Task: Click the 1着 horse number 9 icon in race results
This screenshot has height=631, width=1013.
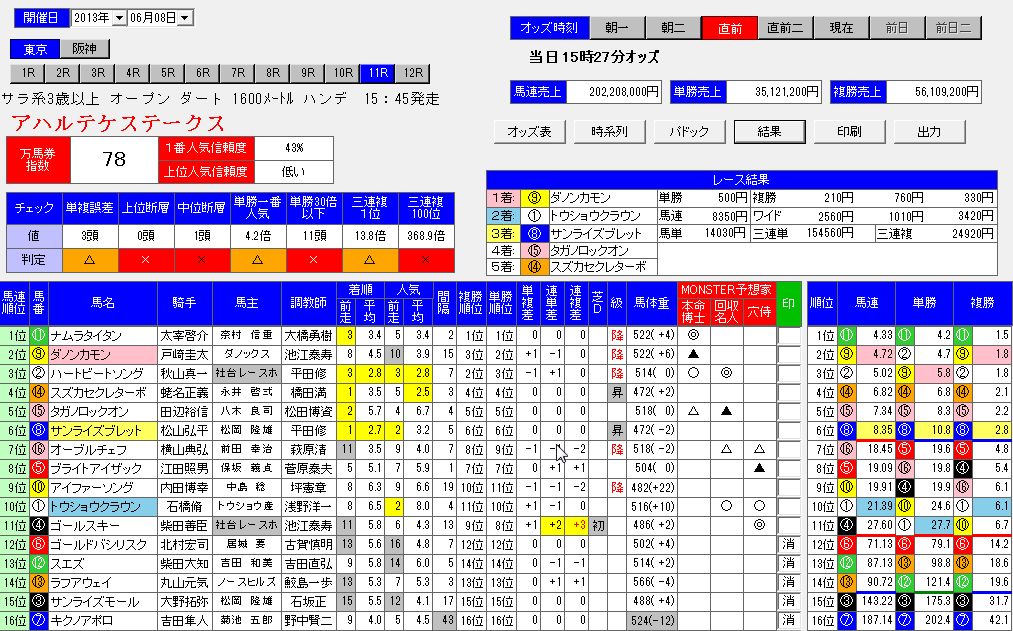Action: click(534, 198)
